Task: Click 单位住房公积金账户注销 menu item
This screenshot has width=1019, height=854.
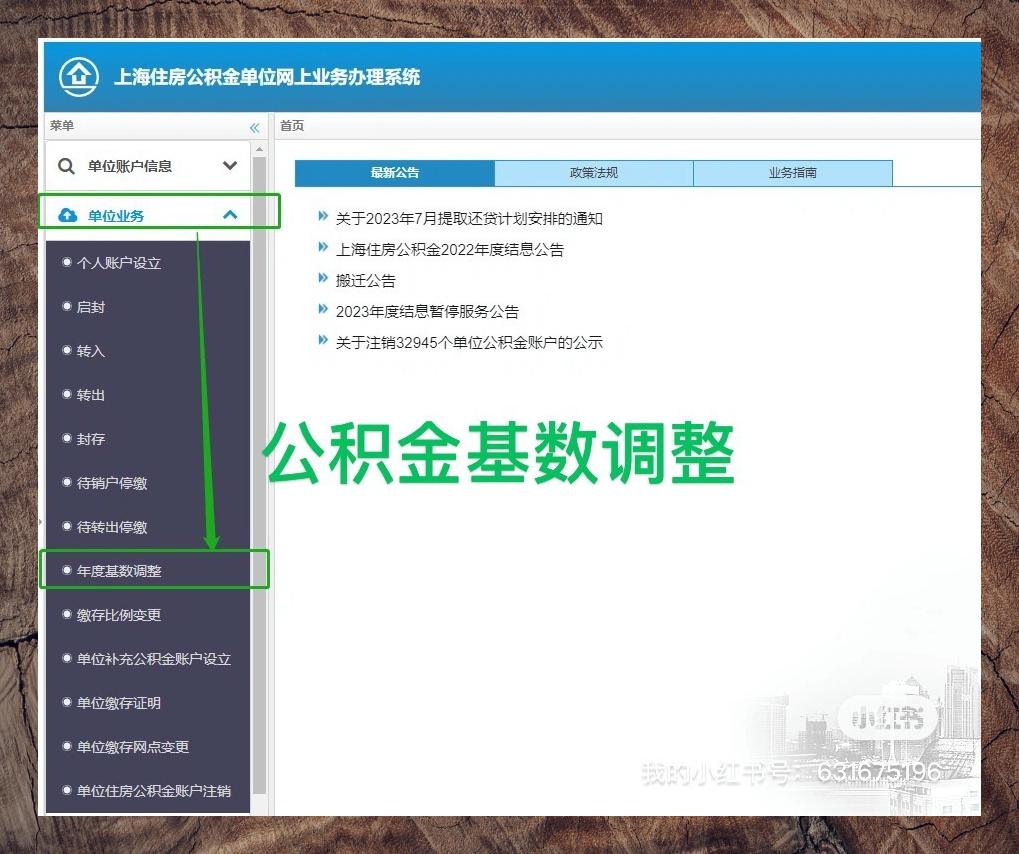Action: (153, 791)
